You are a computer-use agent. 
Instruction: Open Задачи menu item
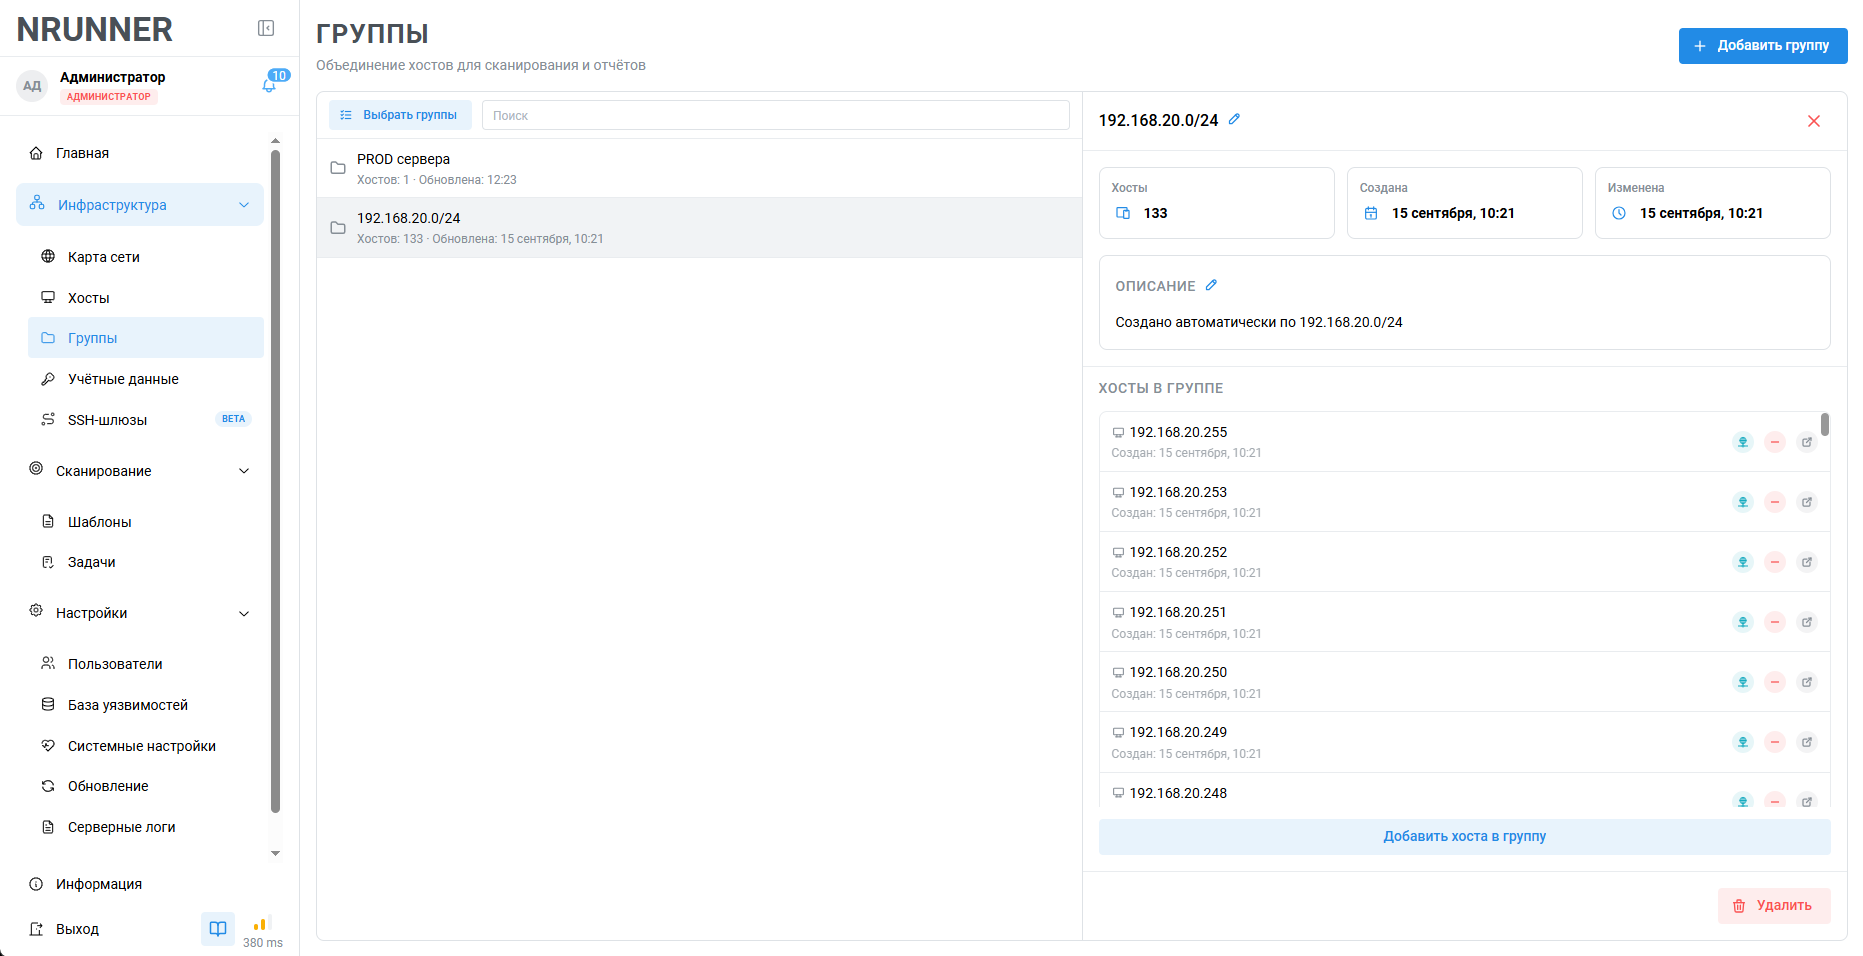pos(146,562)
